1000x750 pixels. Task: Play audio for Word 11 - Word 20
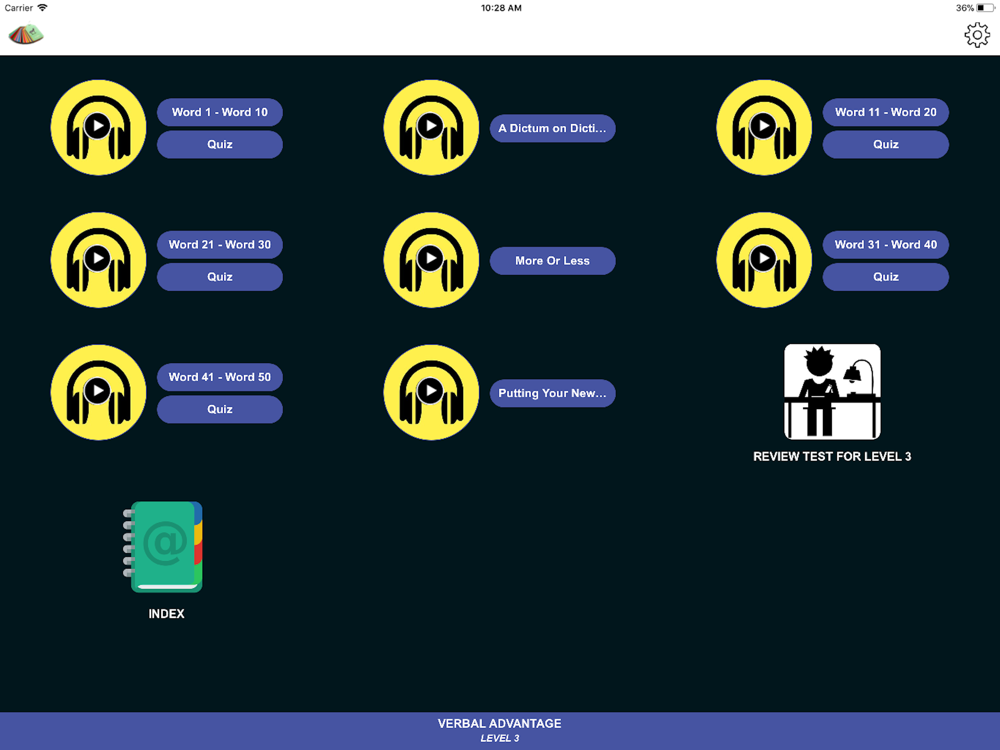click(x=764, y=128)
